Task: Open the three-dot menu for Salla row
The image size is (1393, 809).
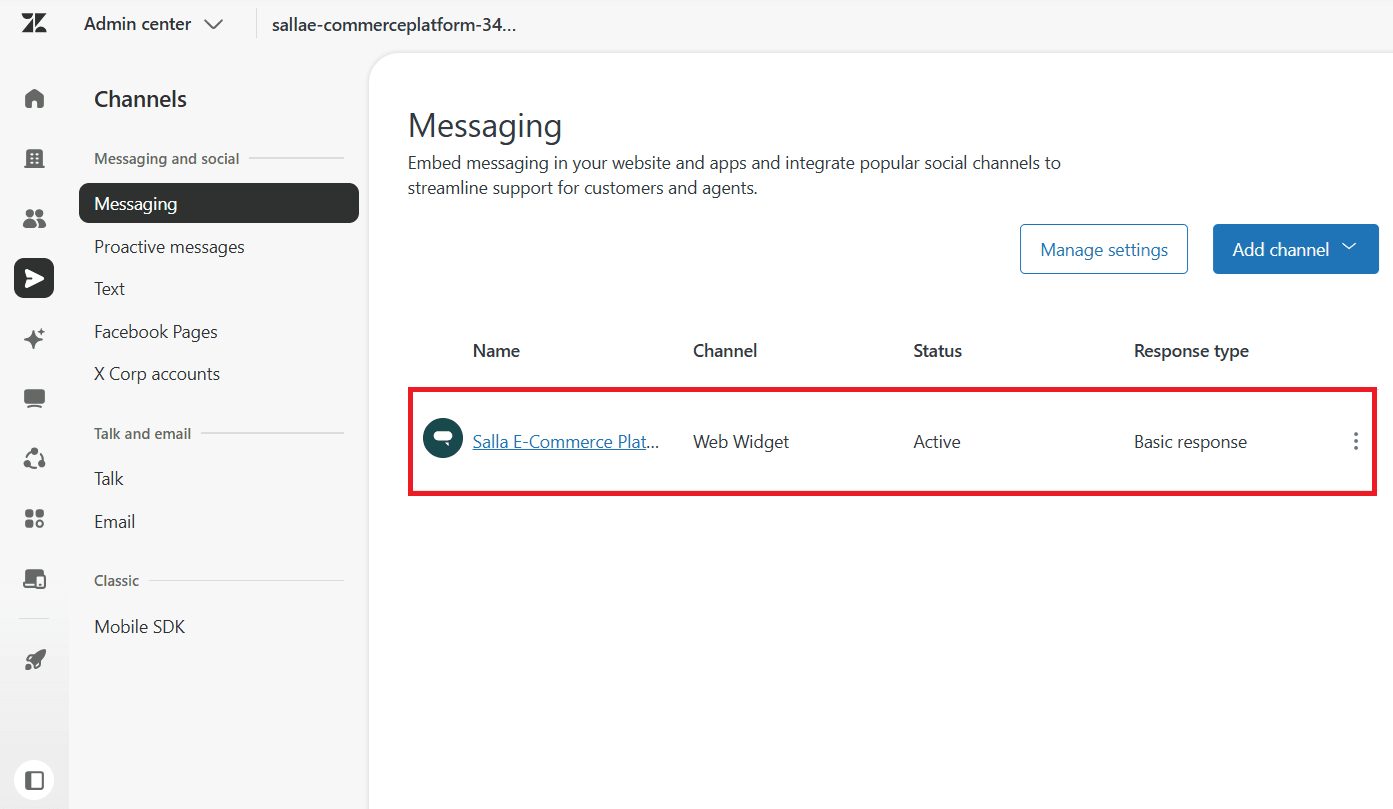Action: (1355, 441)
